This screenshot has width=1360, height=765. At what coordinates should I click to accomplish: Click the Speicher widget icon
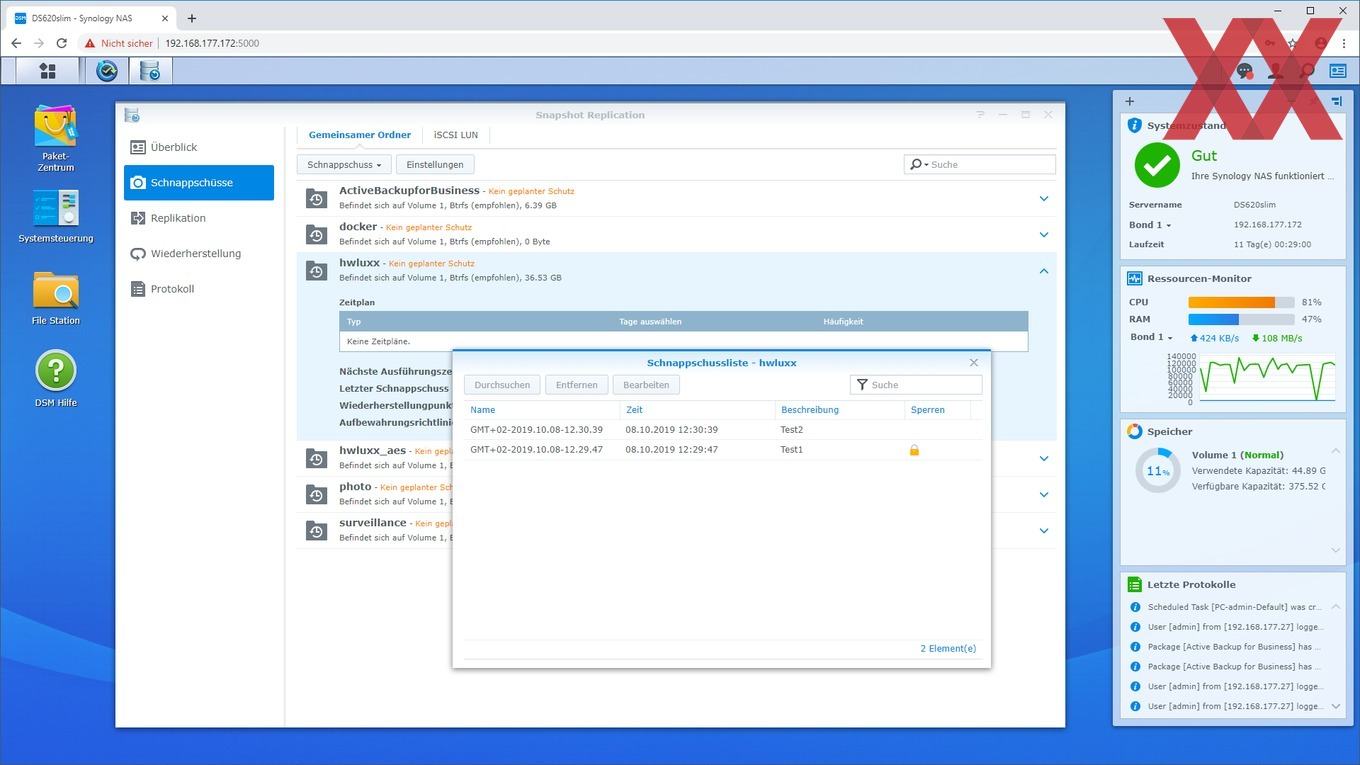click(1135, 432)
